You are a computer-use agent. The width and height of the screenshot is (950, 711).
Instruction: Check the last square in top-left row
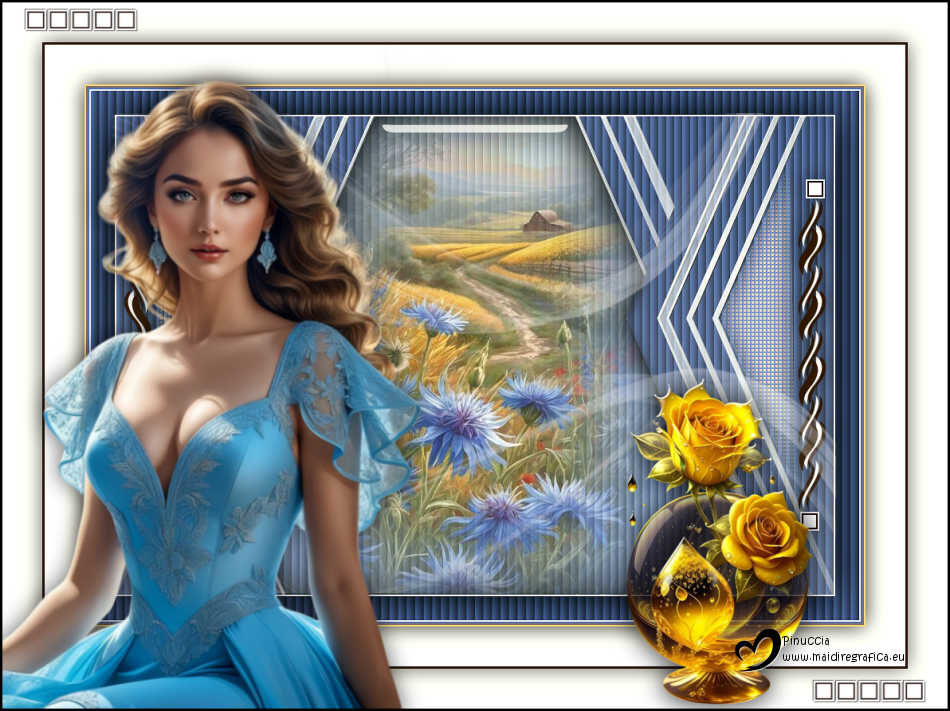pyautogui.click(x=125, y=19)
